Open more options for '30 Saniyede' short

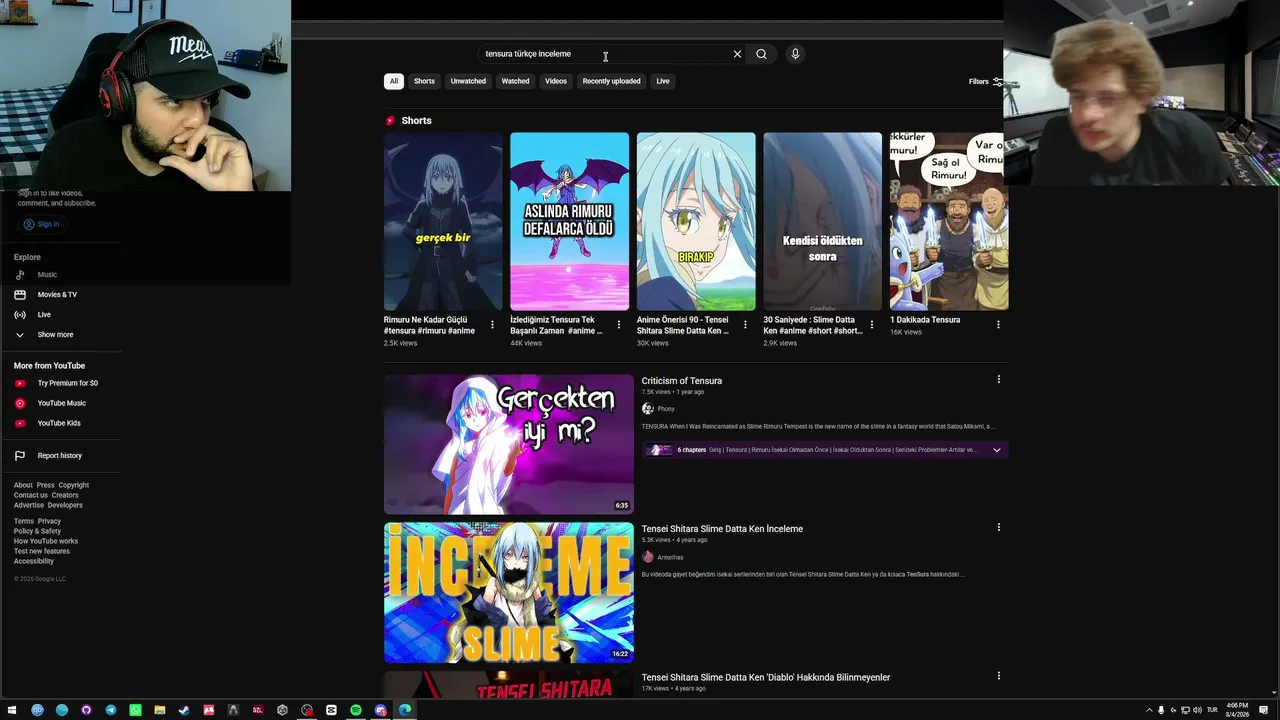coord(871,325)
